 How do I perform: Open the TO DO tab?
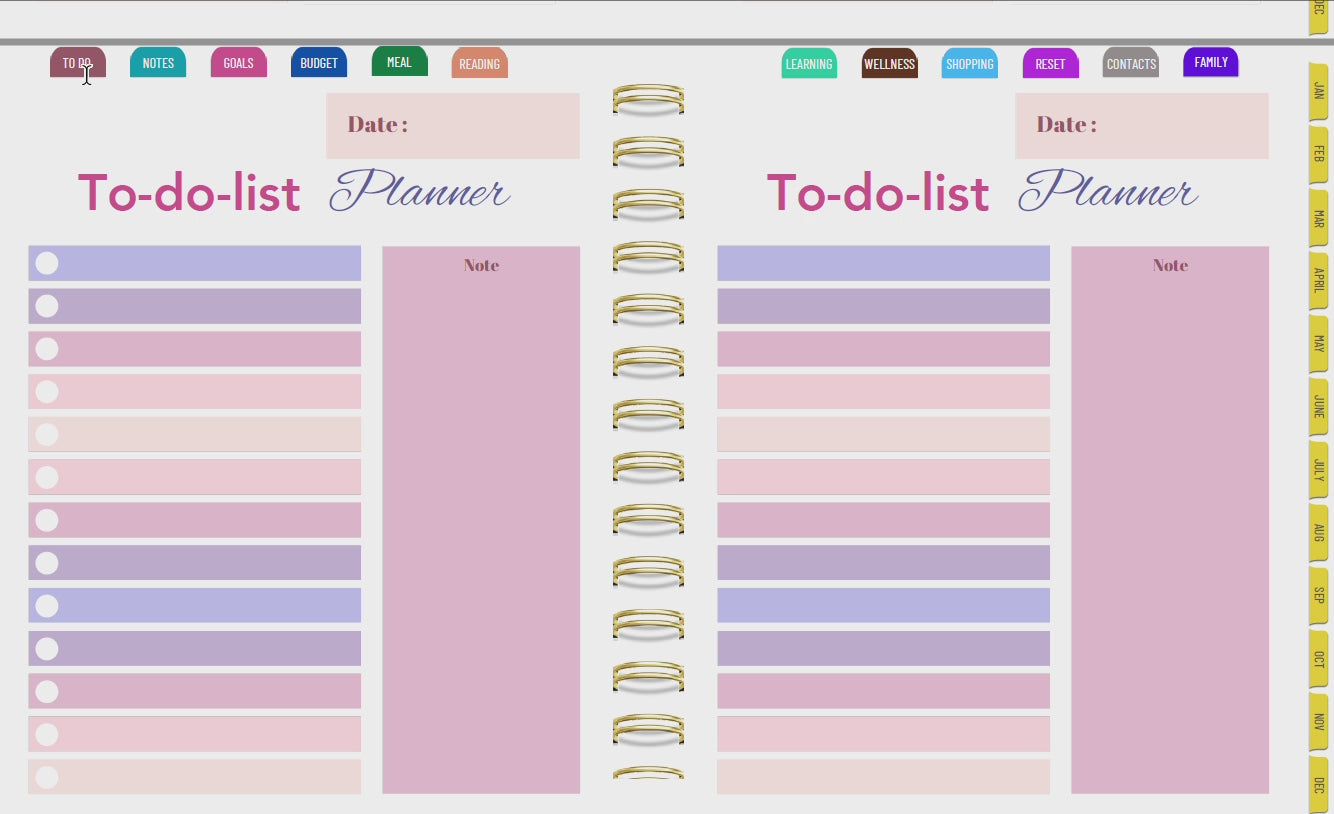click(77, 63)
